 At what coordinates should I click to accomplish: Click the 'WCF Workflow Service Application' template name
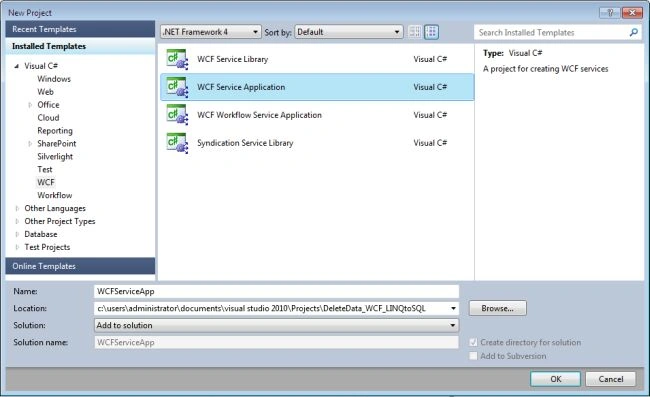click(x=259, y=115)
